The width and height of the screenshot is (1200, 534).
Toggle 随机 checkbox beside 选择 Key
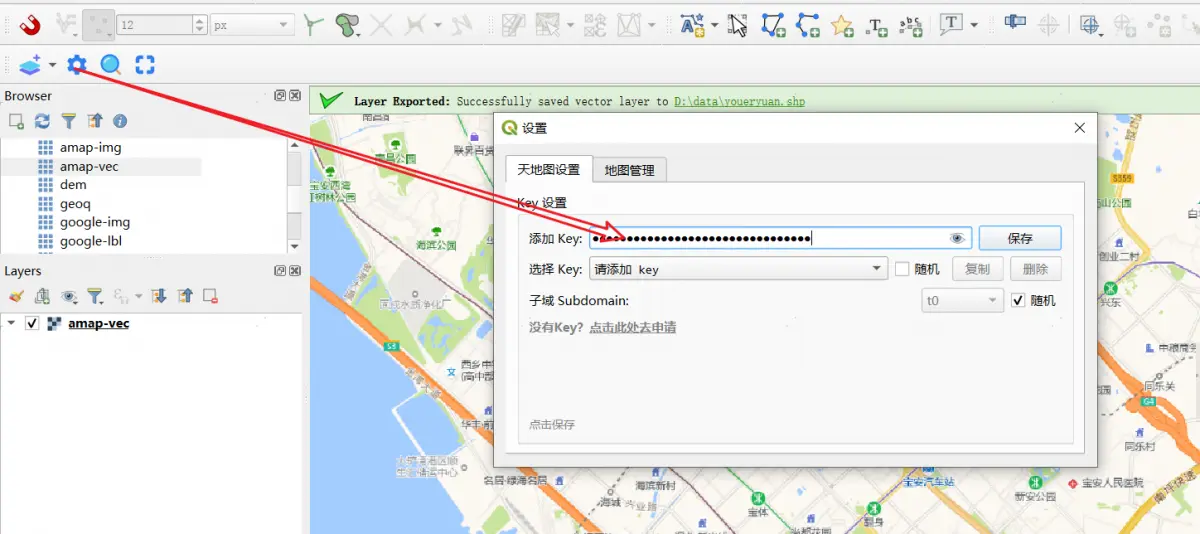tap(902, 269)
